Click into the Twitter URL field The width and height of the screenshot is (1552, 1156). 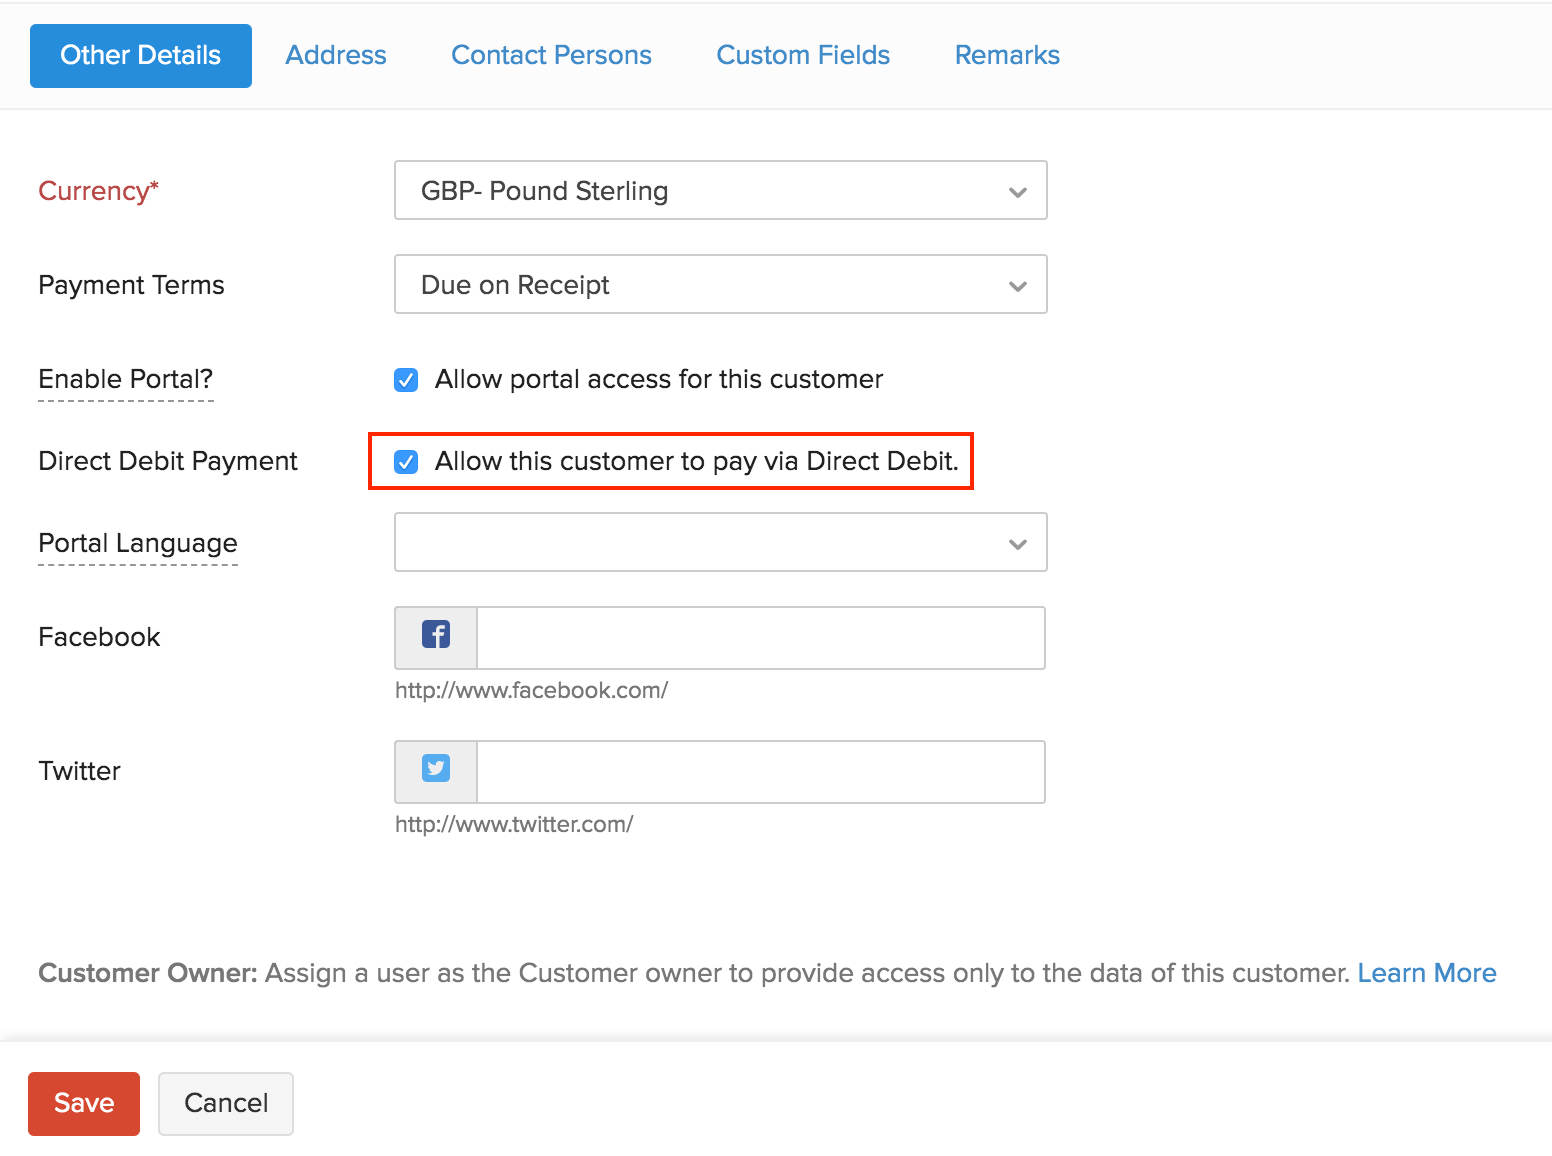point(760,771)
